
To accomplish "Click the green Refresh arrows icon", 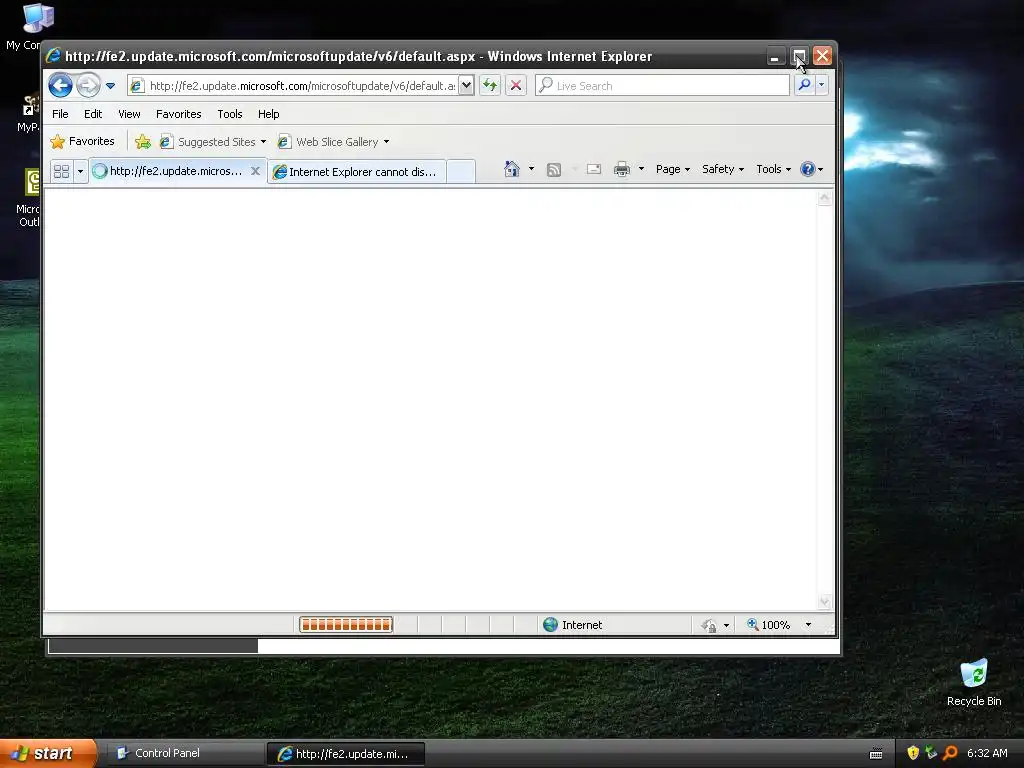I will [490, 86].
